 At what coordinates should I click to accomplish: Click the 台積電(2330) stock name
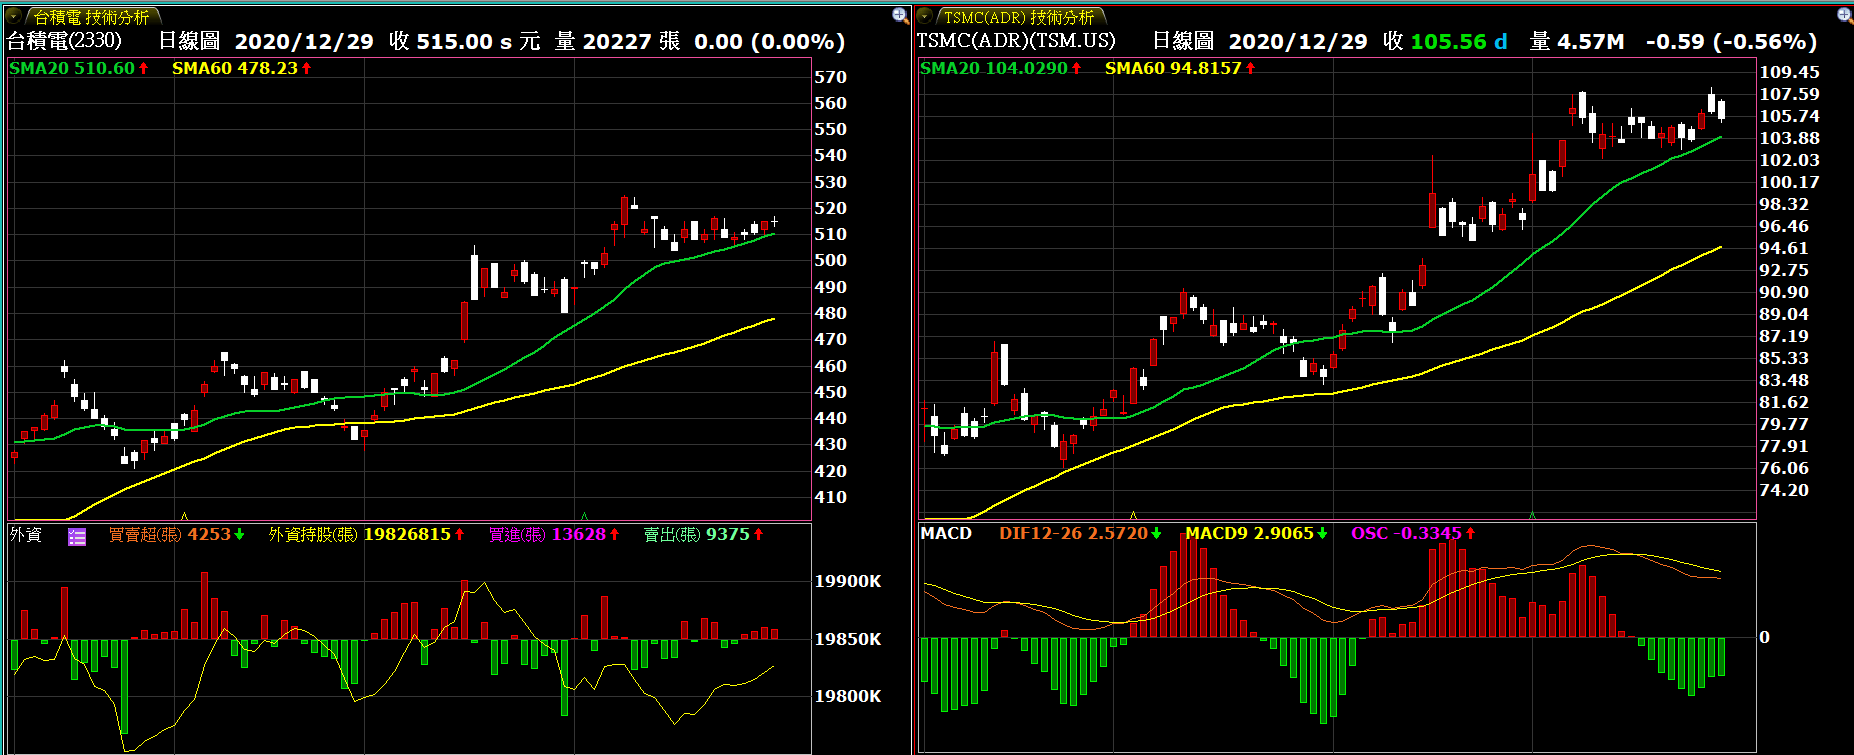pos(64,41)
